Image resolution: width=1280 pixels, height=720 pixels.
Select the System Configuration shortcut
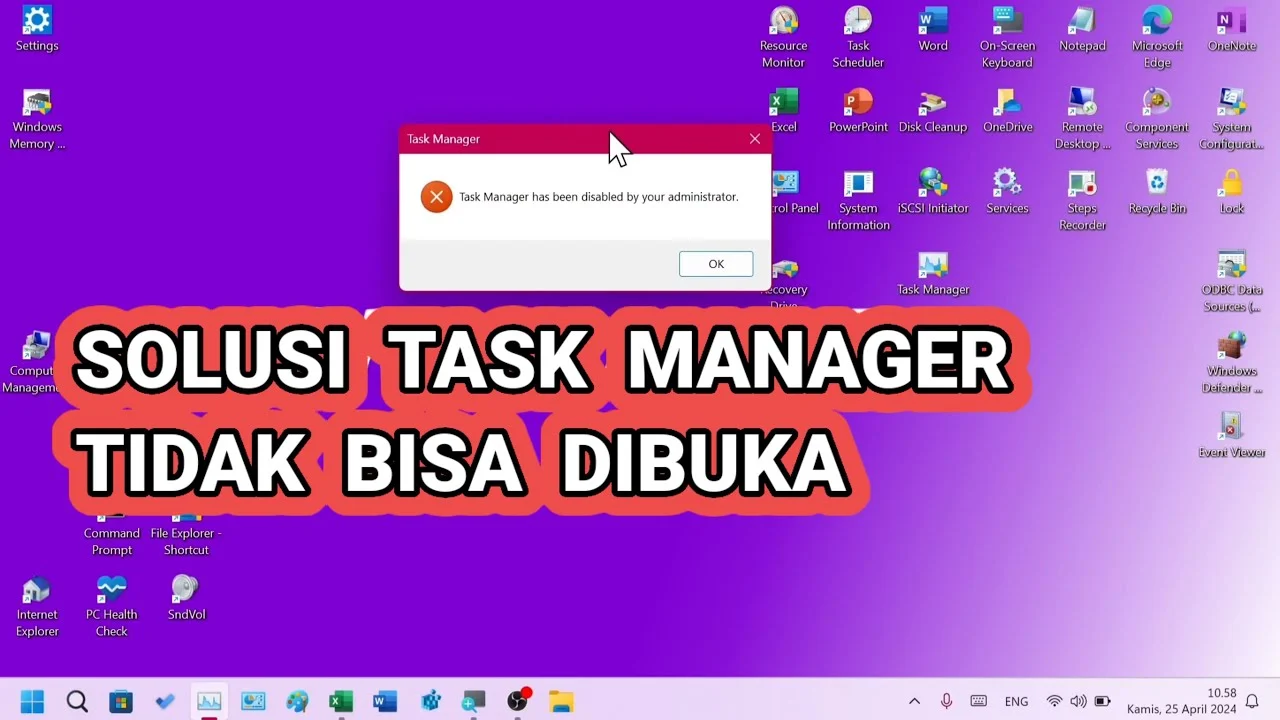[x=1232, y=119]
